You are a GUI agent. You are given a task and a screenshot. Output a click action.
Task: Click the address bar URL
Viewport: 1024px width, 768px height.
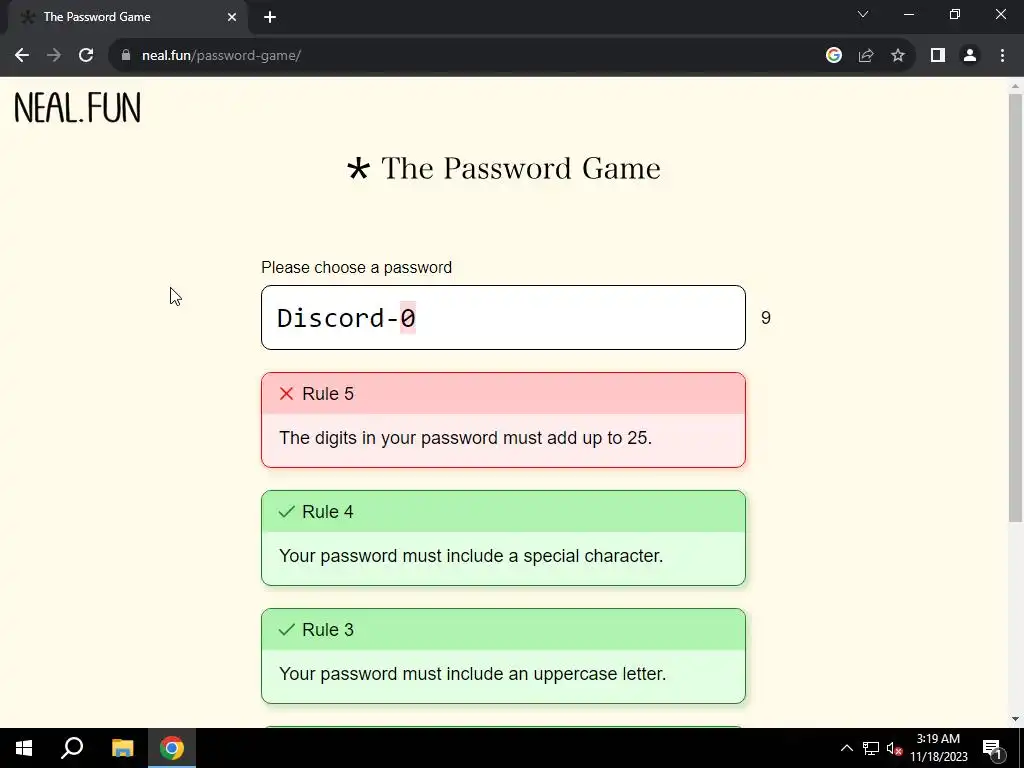(221, 56)
